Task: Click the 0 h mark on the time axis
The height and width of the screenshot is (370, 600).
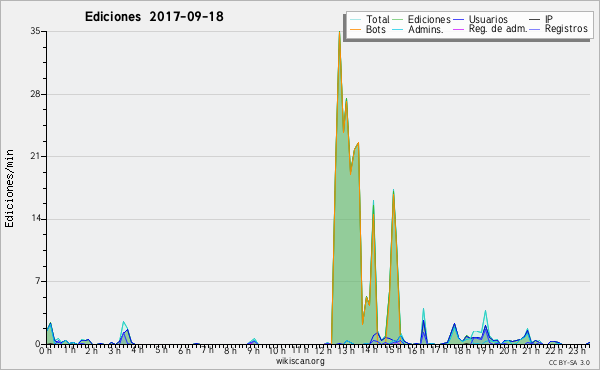Action: [x=45, y=350]
